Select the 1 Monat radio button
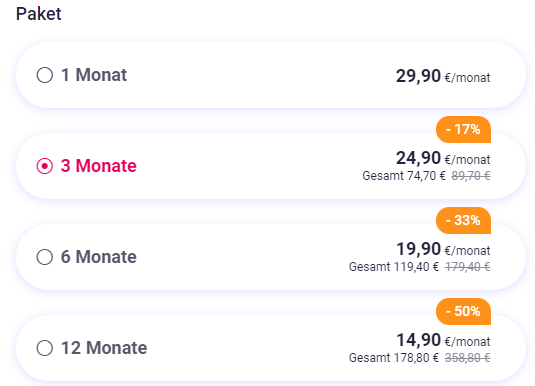This screenshot has width=535, height=386. 45,75
